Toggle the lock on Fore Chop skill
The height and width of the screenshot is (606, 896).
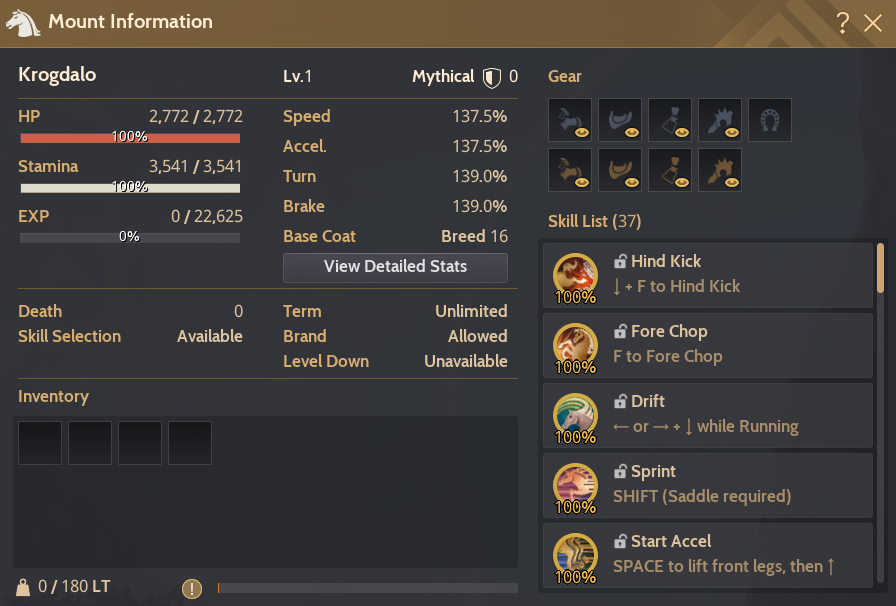[x=620, y=332]
